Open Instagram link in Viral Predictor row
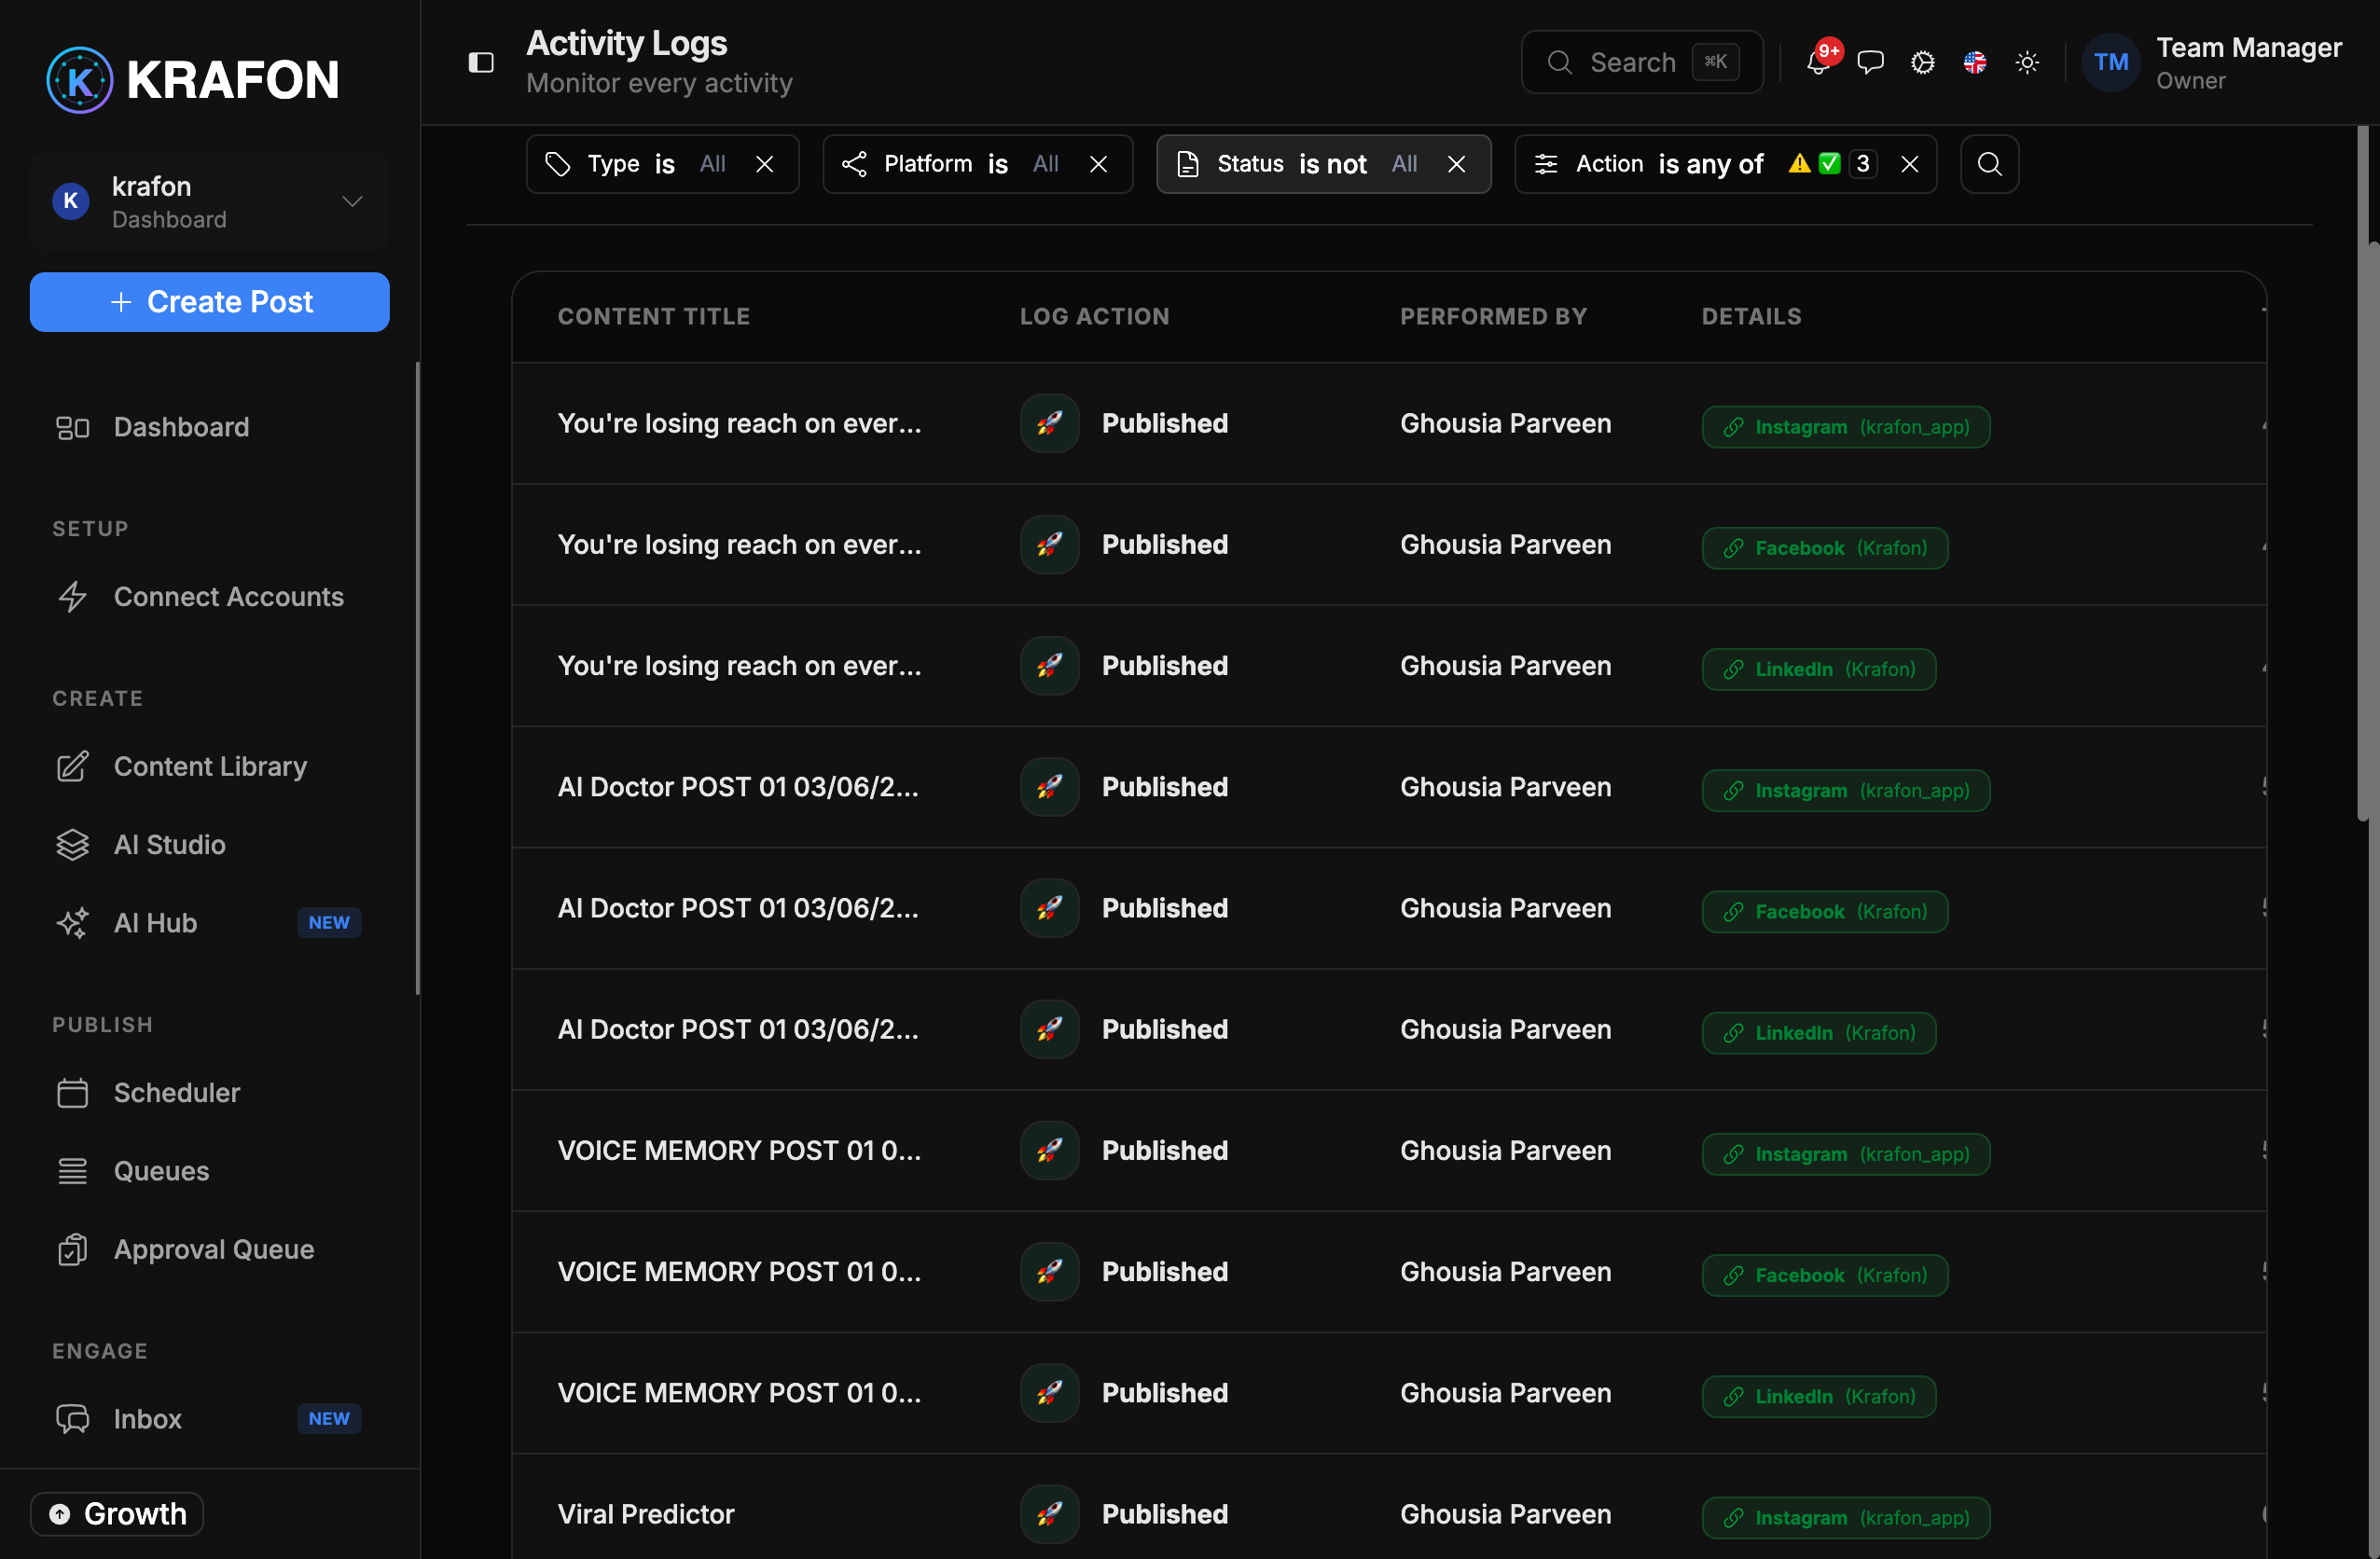 click(x=1846, y=1518)
